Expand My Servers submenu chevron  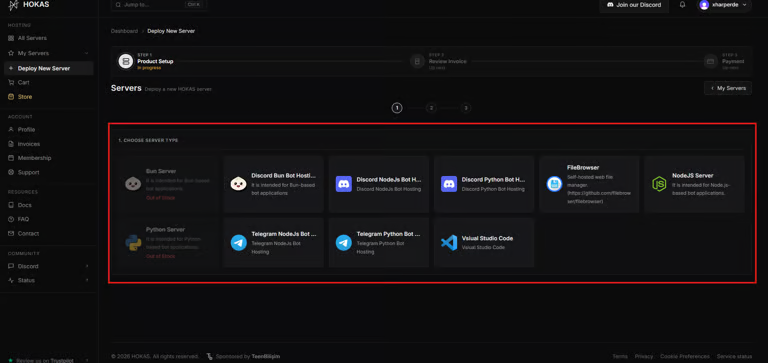click(x=86, y=53)
